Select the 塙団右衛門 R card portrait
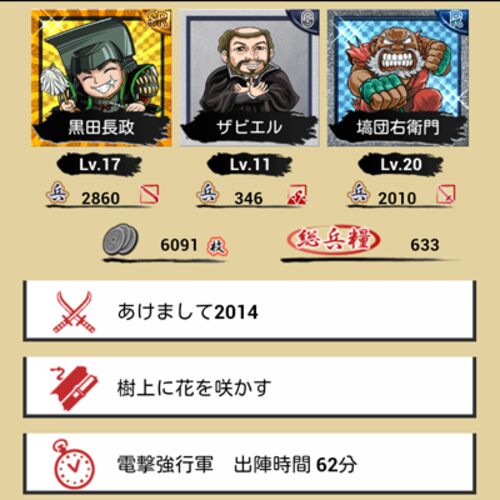500x500 pixels. tap(398, 78)
